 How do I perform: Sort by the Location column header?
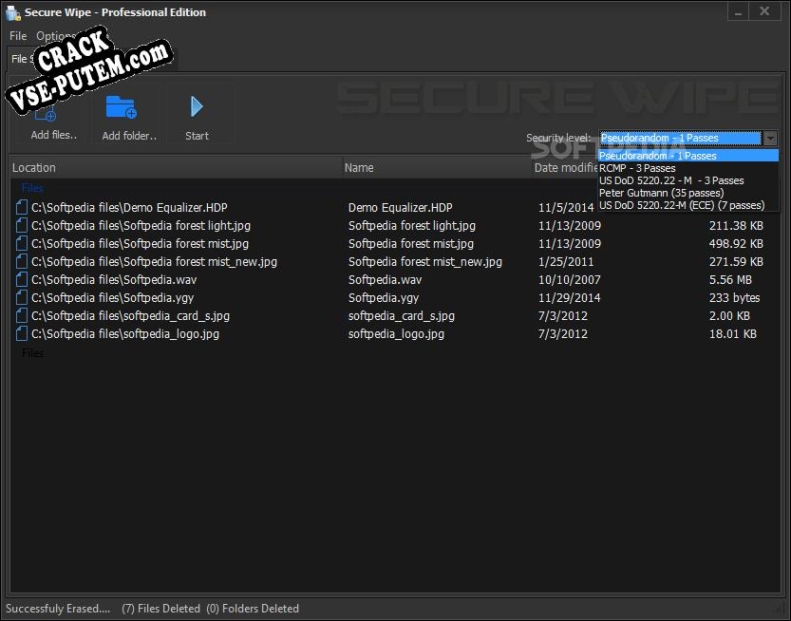(x=176, y=167)
